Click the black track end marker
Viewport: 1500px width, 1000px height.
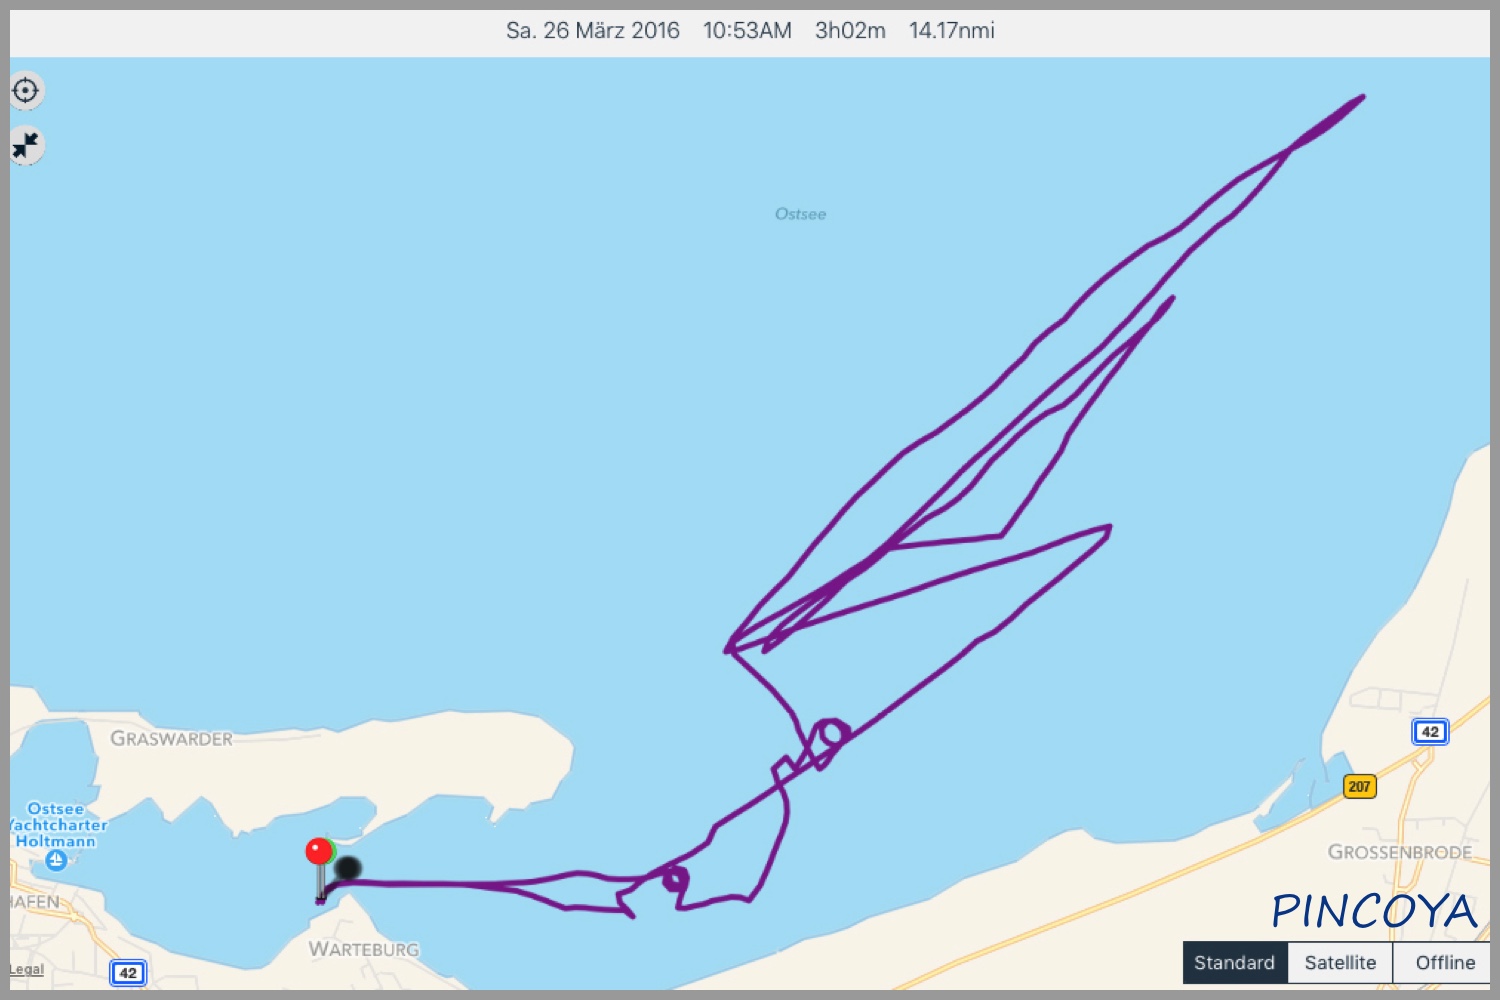348,868
